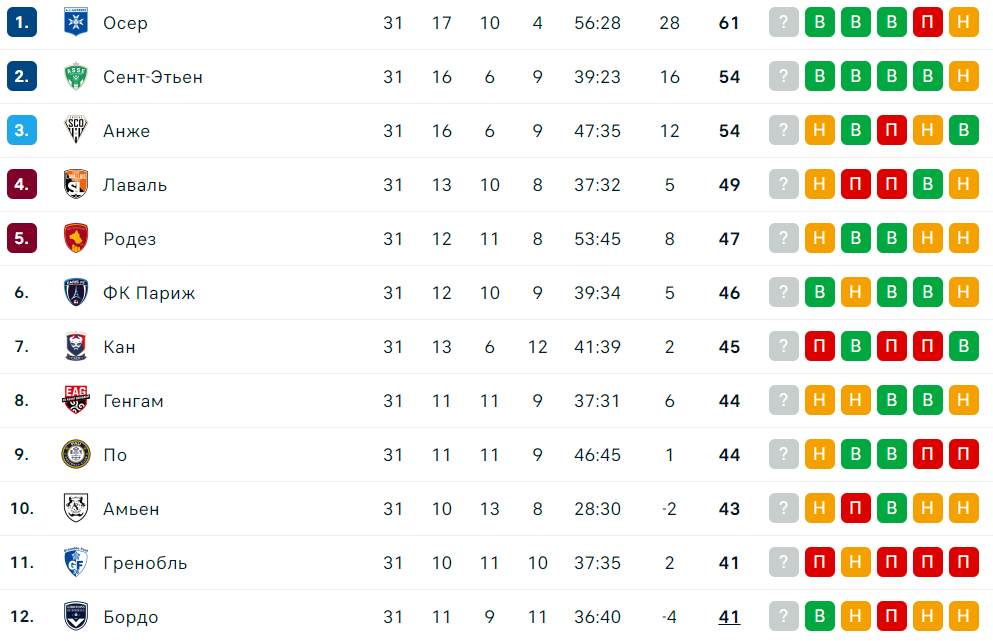Select the Амьен shield crest icon
This screenshot has height=641, width=993.
pos(75,508)
